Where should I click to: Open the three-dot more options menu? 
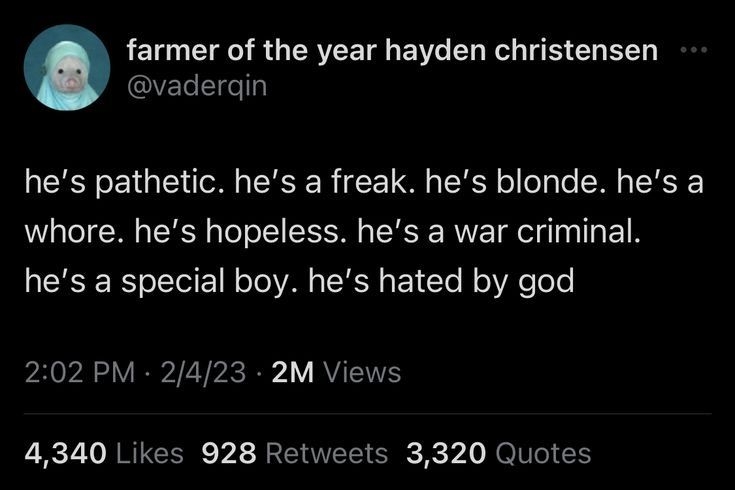click(x=695, y=49)
